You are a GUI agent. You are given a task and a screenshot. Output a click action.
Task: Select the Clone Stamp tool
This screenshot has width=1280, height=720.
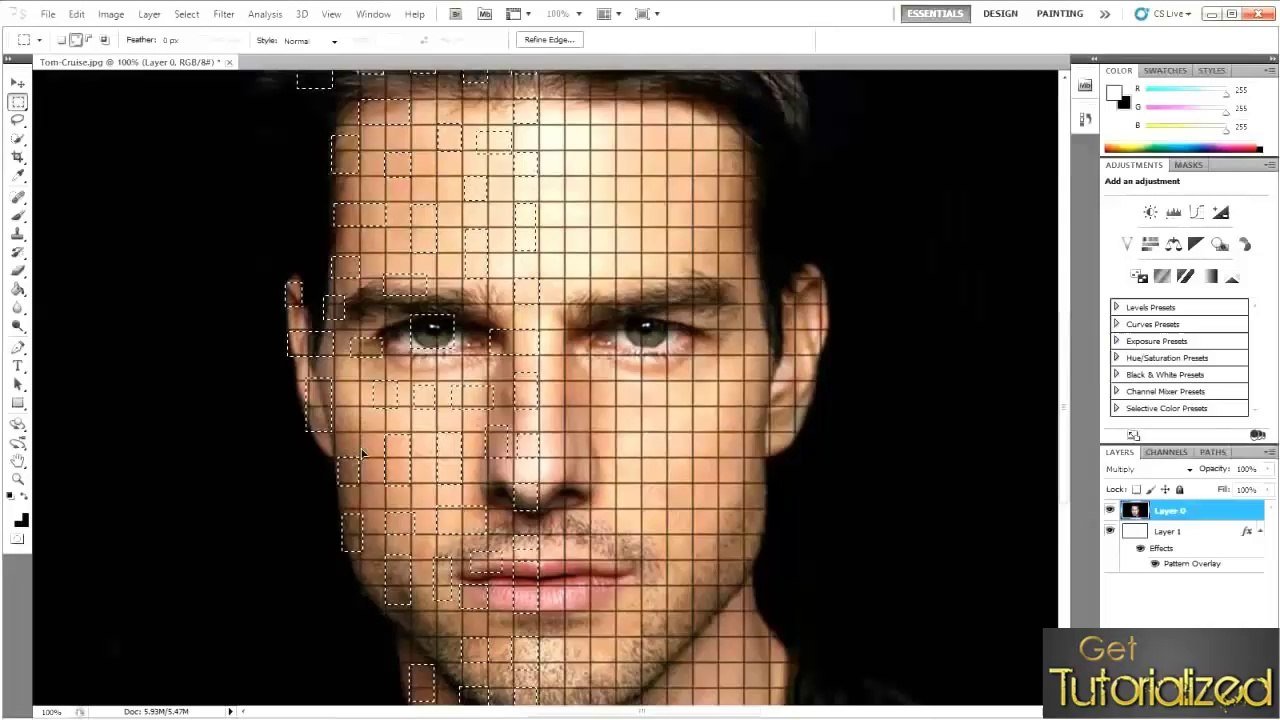[18, 234]
